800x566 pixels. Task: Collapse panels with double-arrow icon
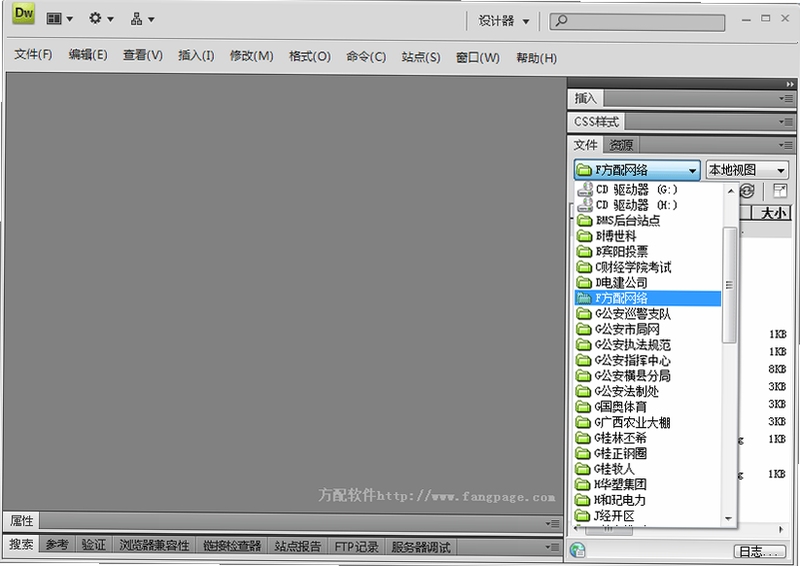coord(790,84)
